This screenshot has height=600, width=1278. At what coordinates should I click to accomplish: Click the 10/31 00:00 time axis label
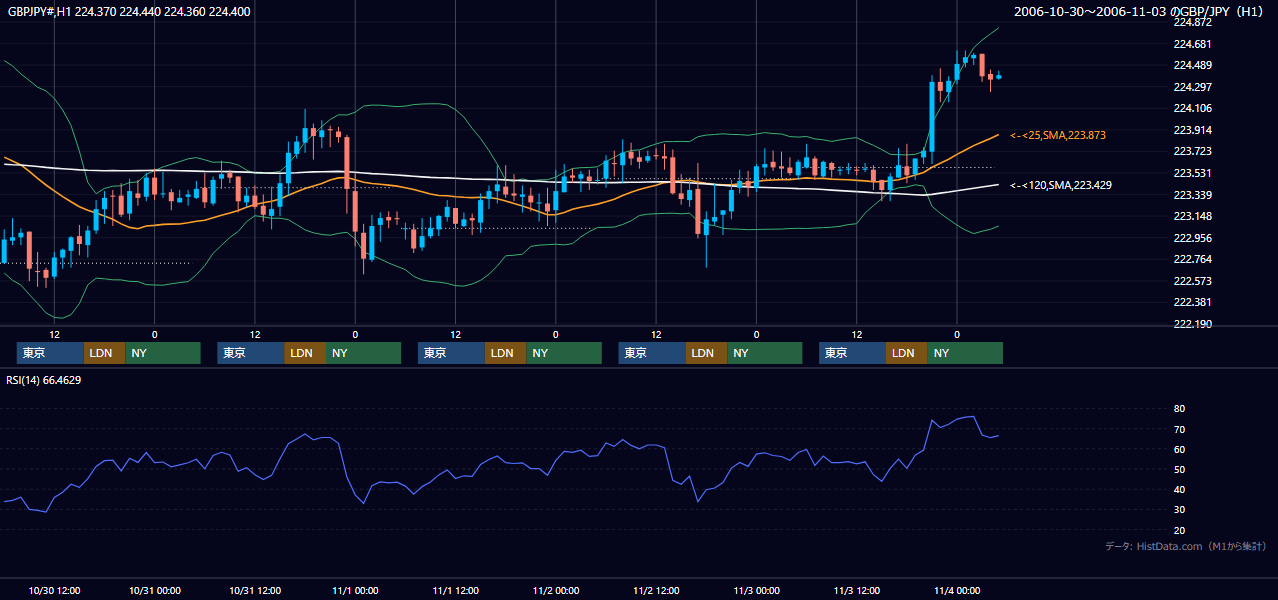[x=154, y=591]
